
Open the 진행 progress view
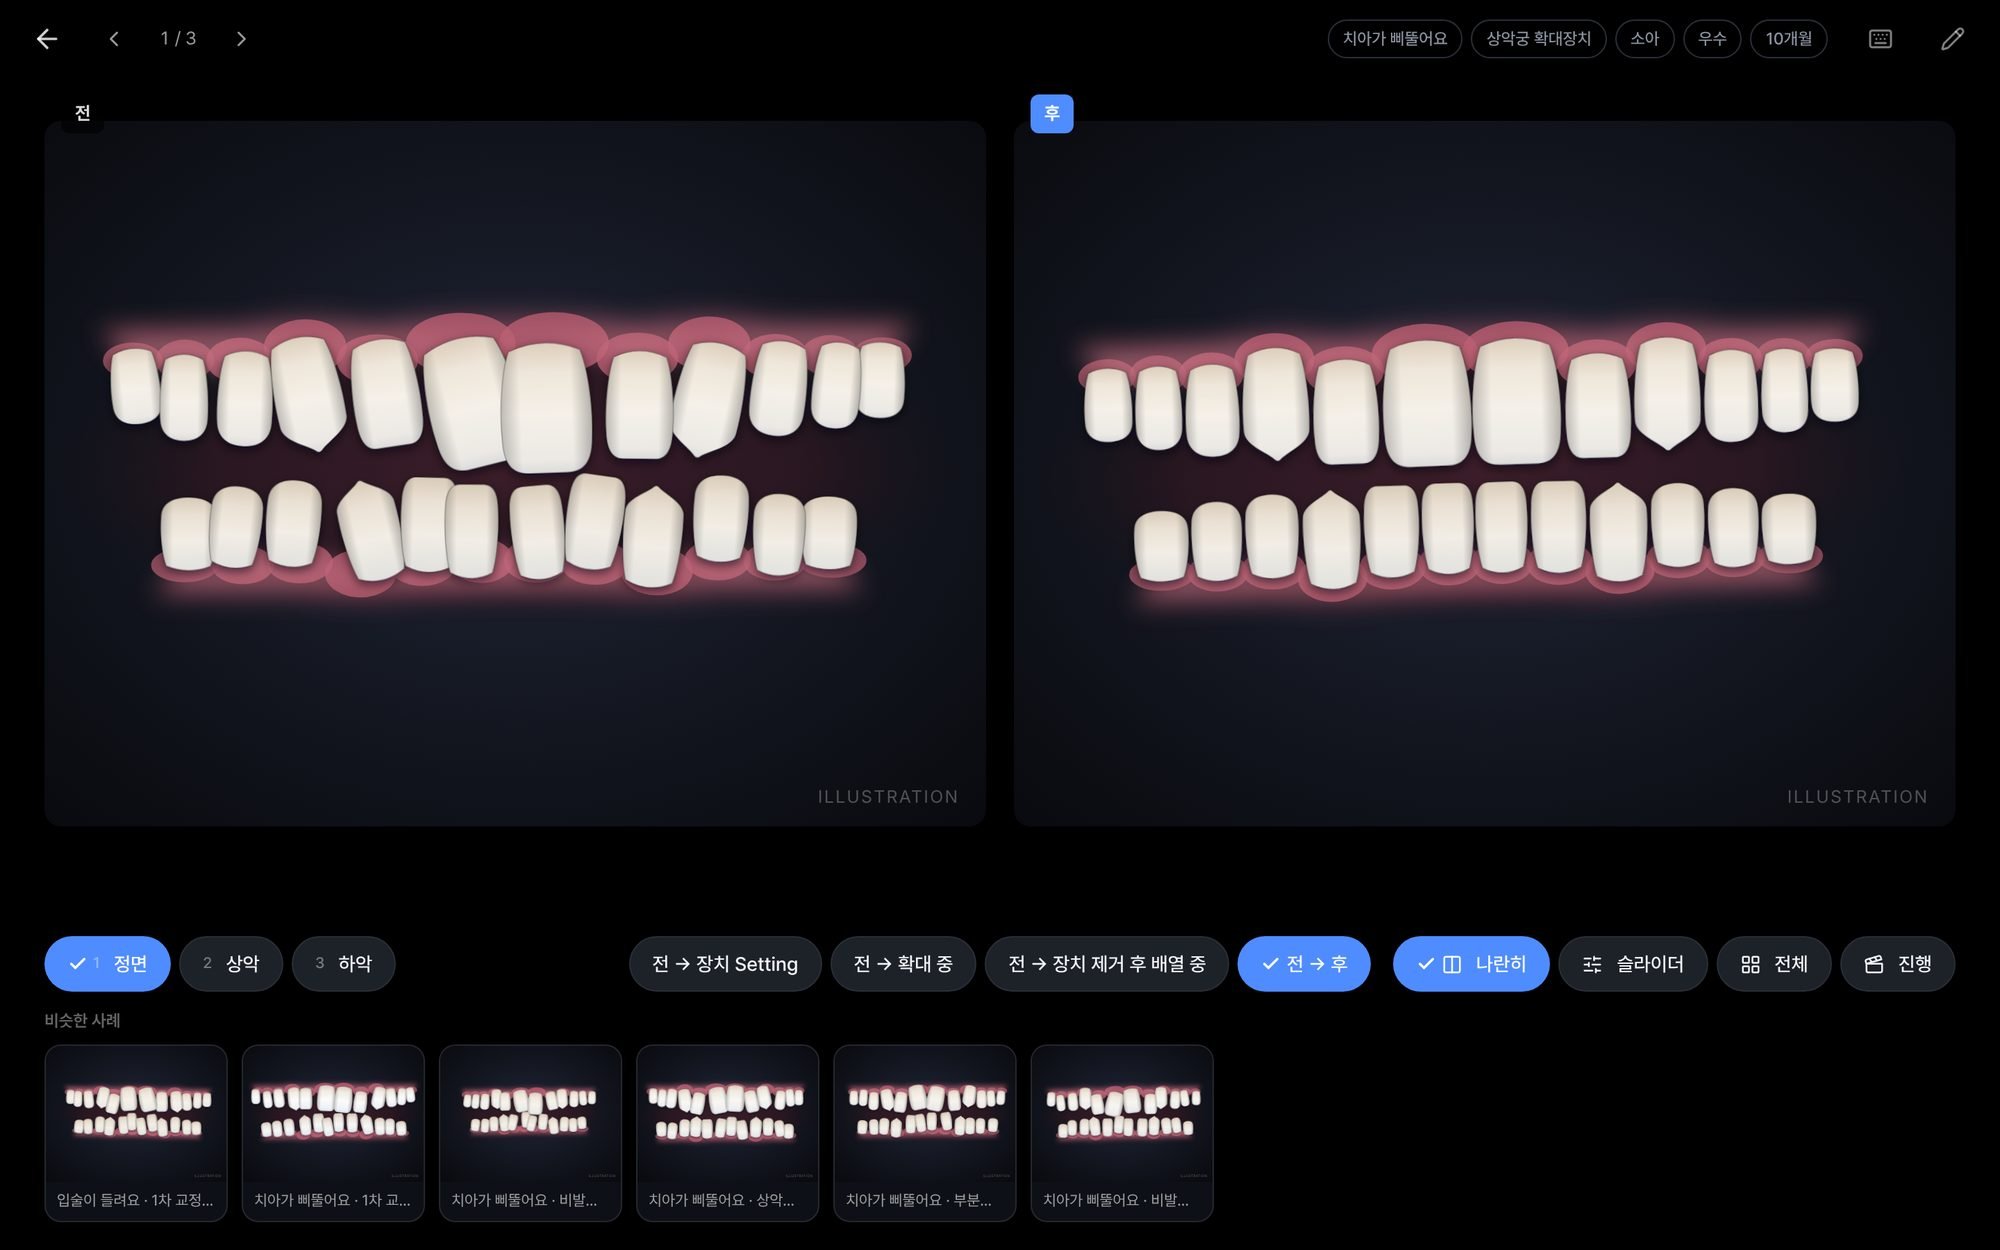coord(1897,964)
